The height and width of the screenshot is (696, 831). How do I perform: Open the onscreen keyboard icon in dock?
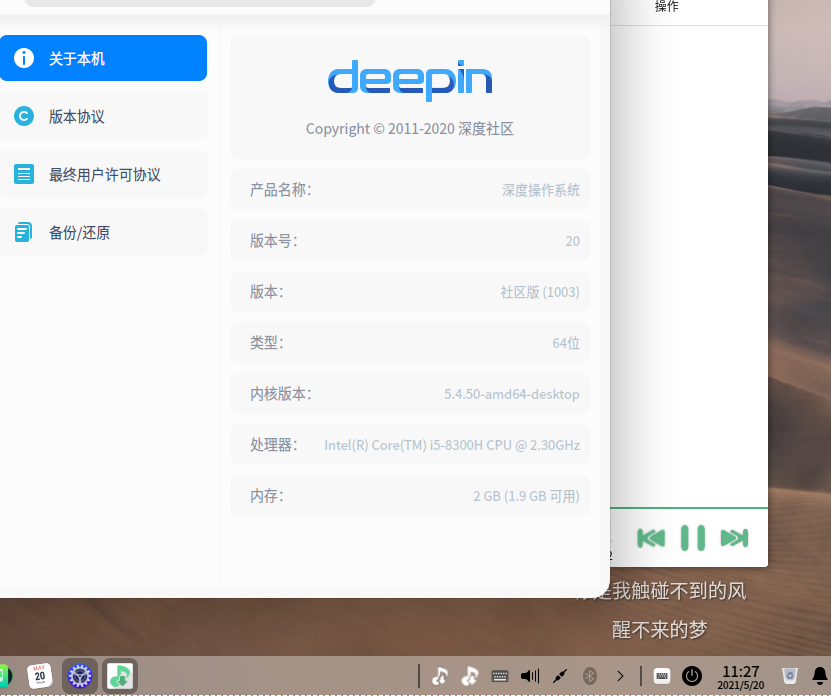click(662, 676)
